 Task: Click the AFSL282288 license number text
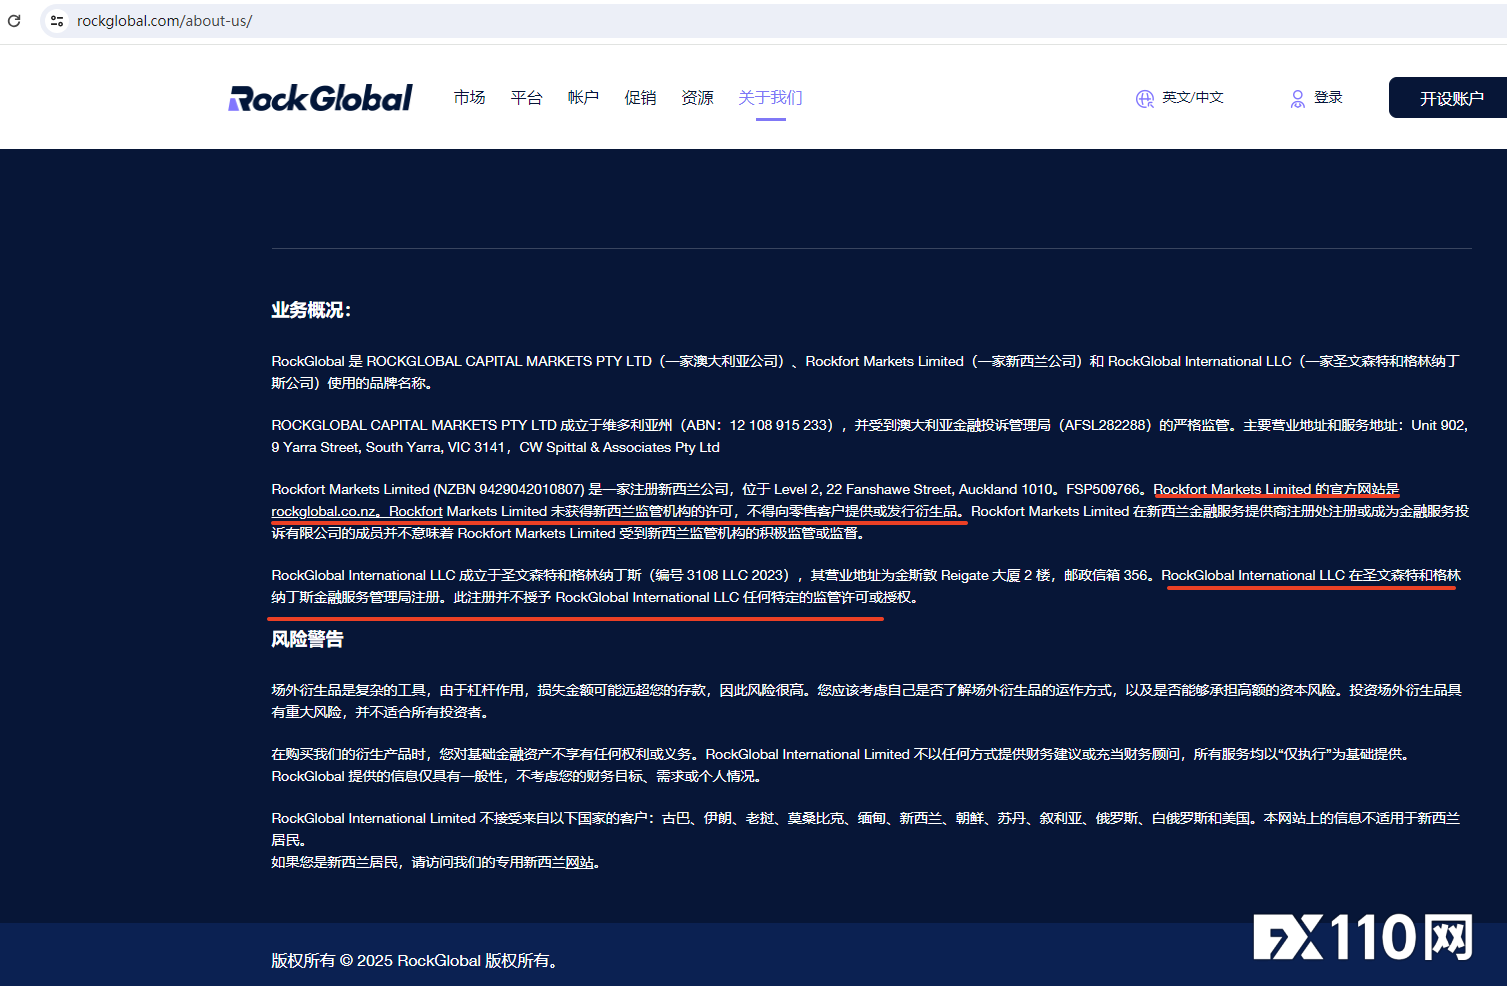(x=1107, y=425)
